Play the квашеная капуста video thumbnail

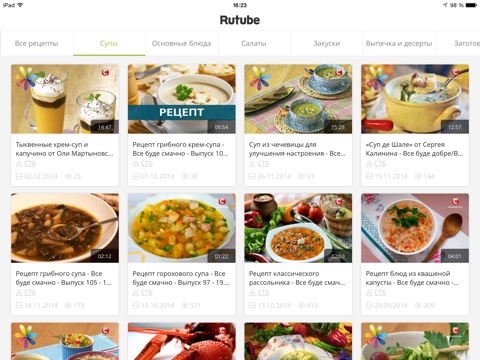[x=415, y=228]
